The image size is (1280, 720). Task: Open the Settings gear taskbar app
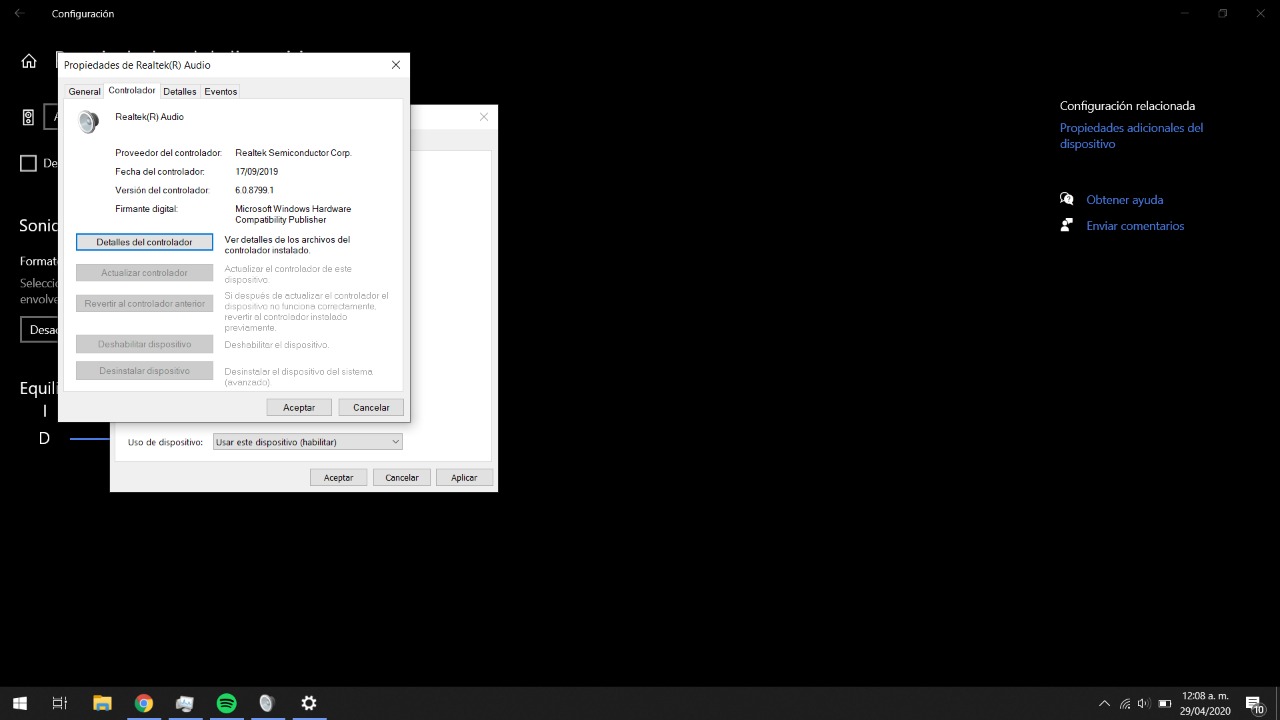click(309, 703)
